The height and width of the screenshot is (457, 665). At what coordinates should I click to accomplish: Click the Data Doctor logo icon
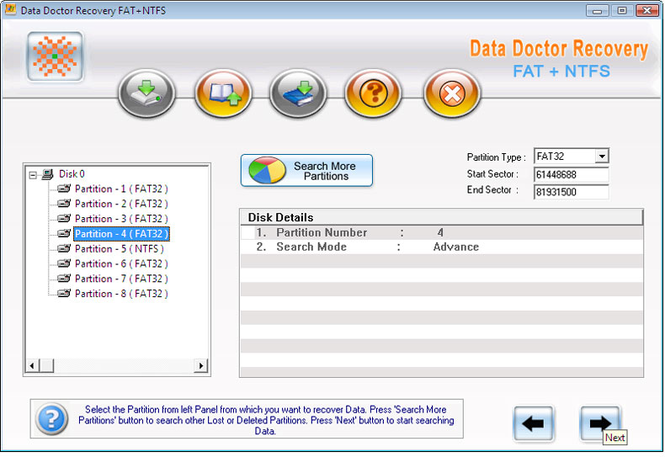pyautogui.click(x=55, y=56)
